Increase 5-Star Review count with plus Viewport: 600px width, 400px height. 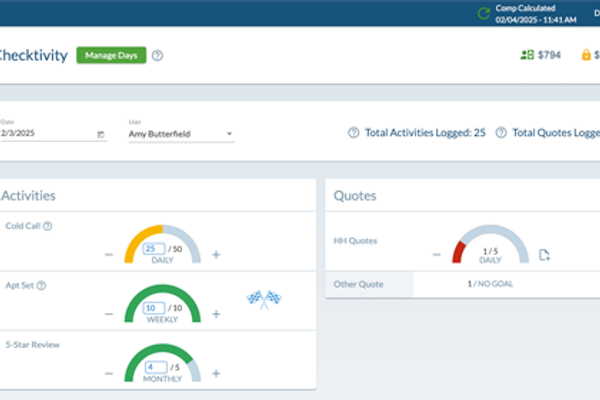(216, 373)
